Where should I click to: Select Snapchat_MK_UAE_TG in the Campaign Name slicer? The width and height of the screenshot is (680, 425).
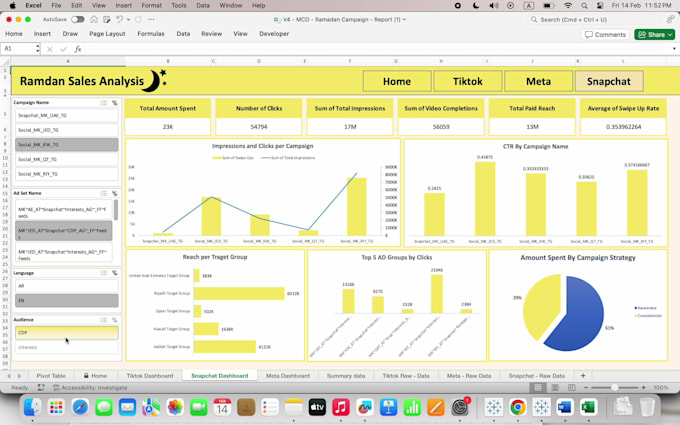click(67, 115)
